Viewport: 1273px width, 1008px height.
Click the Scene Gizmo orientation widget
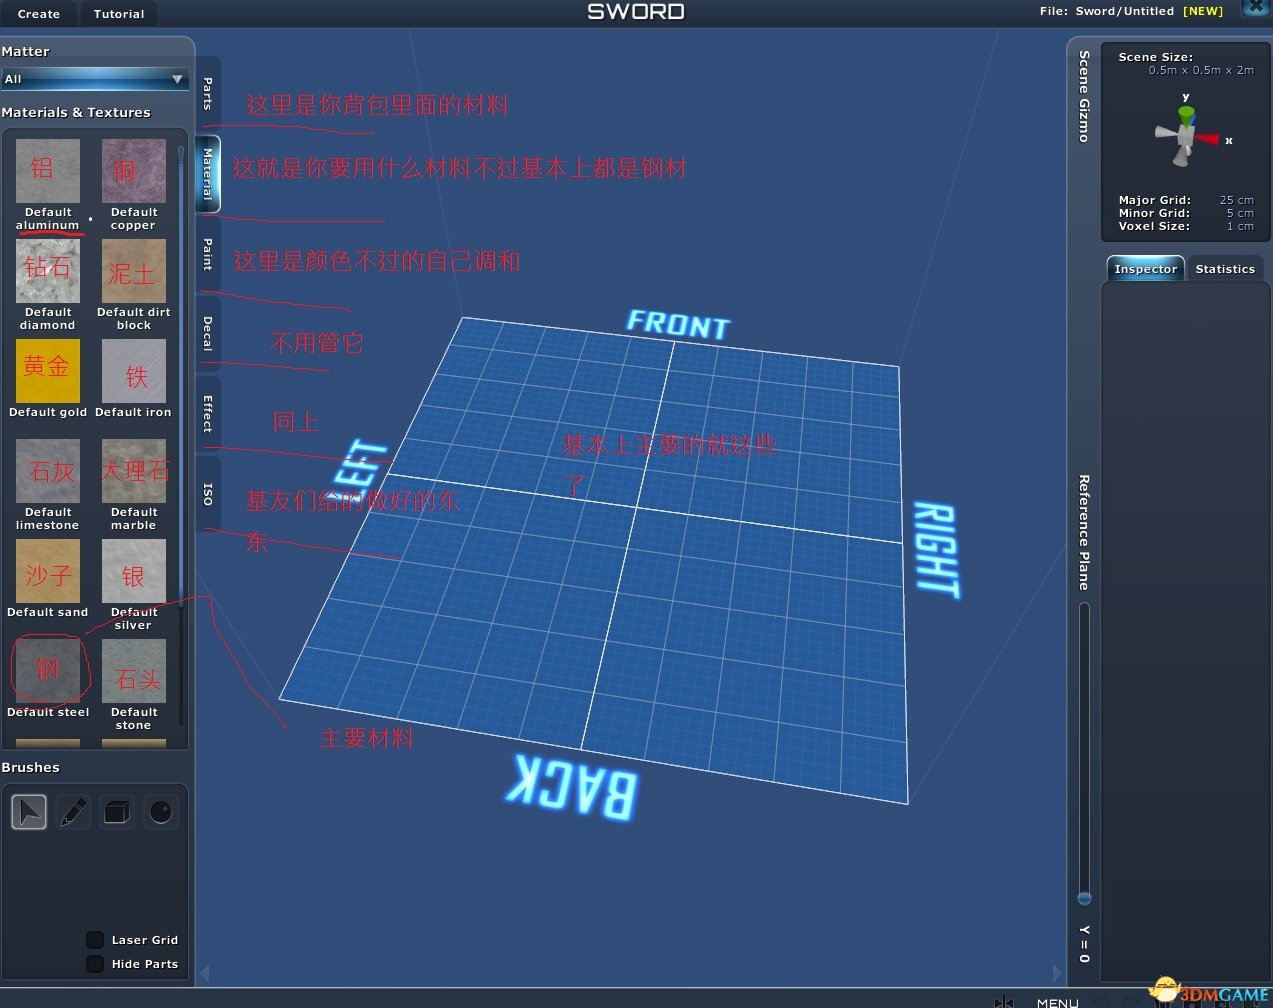pyautogui.click(x=1187, y=135)
